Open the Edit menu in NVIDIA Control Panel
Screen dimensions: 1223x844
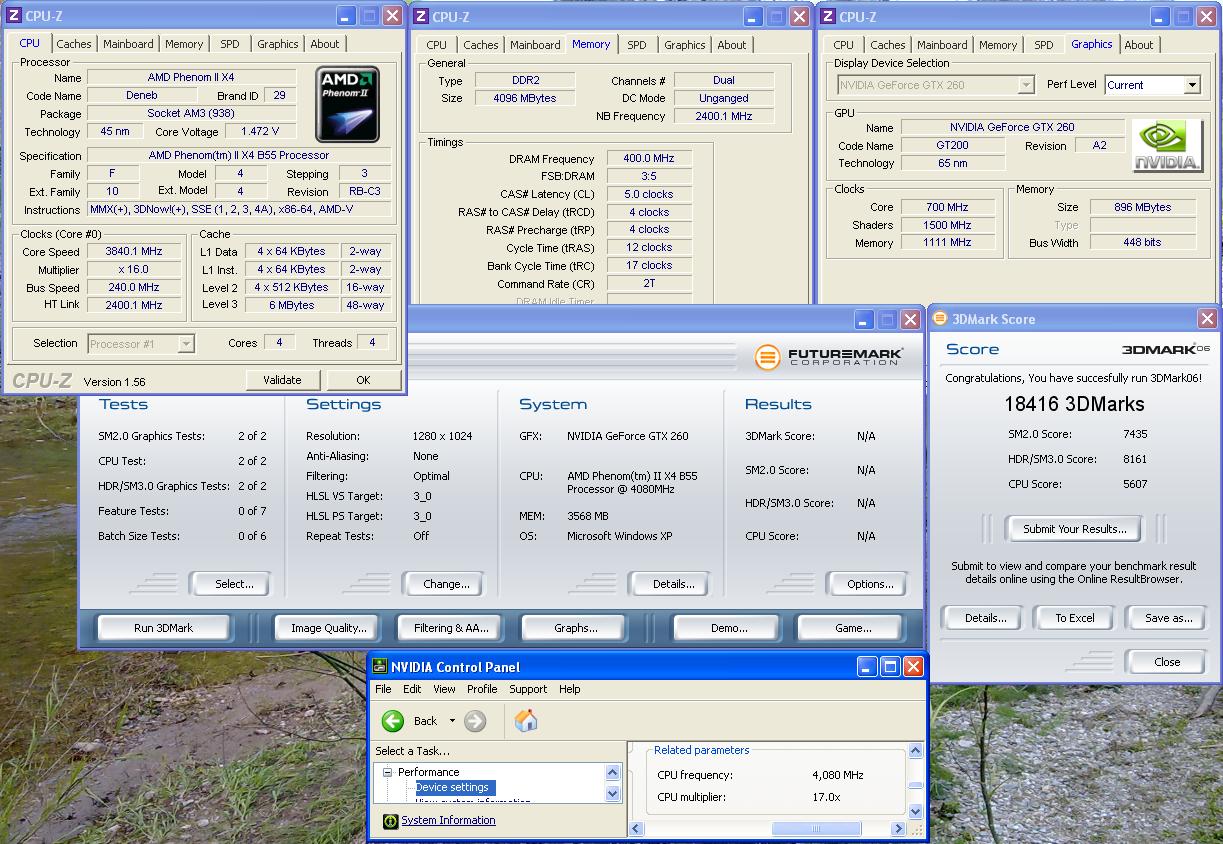tap(412, 689)
